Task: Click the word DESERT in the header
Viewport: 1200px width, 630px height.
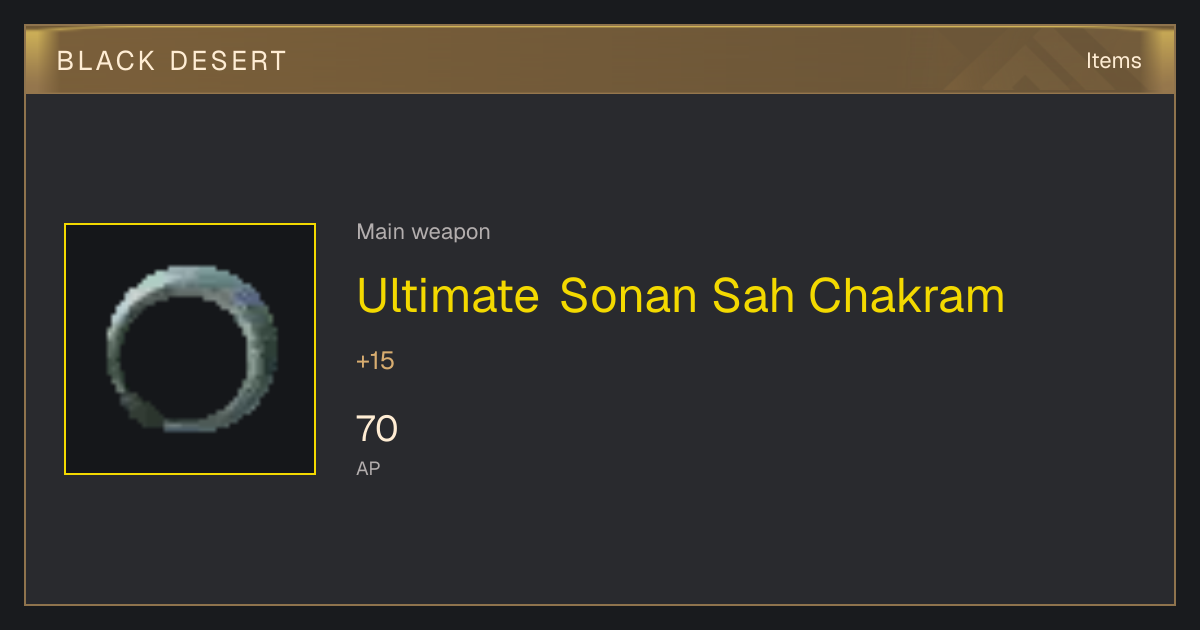Action: (228, 61)
